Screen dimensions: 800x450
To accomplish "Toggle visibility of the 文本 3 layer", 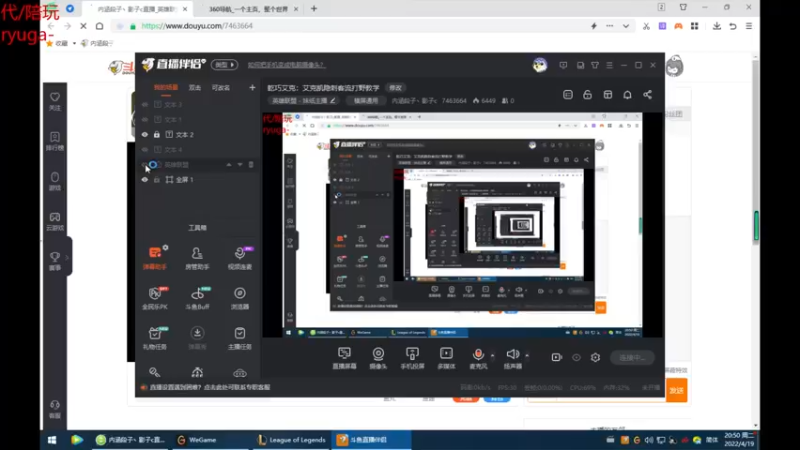I will [145, 105].
